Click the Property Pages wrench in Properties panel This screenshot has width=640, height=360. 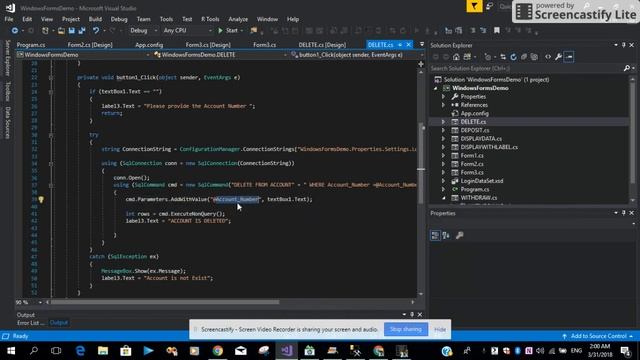(x=460, y=235)
